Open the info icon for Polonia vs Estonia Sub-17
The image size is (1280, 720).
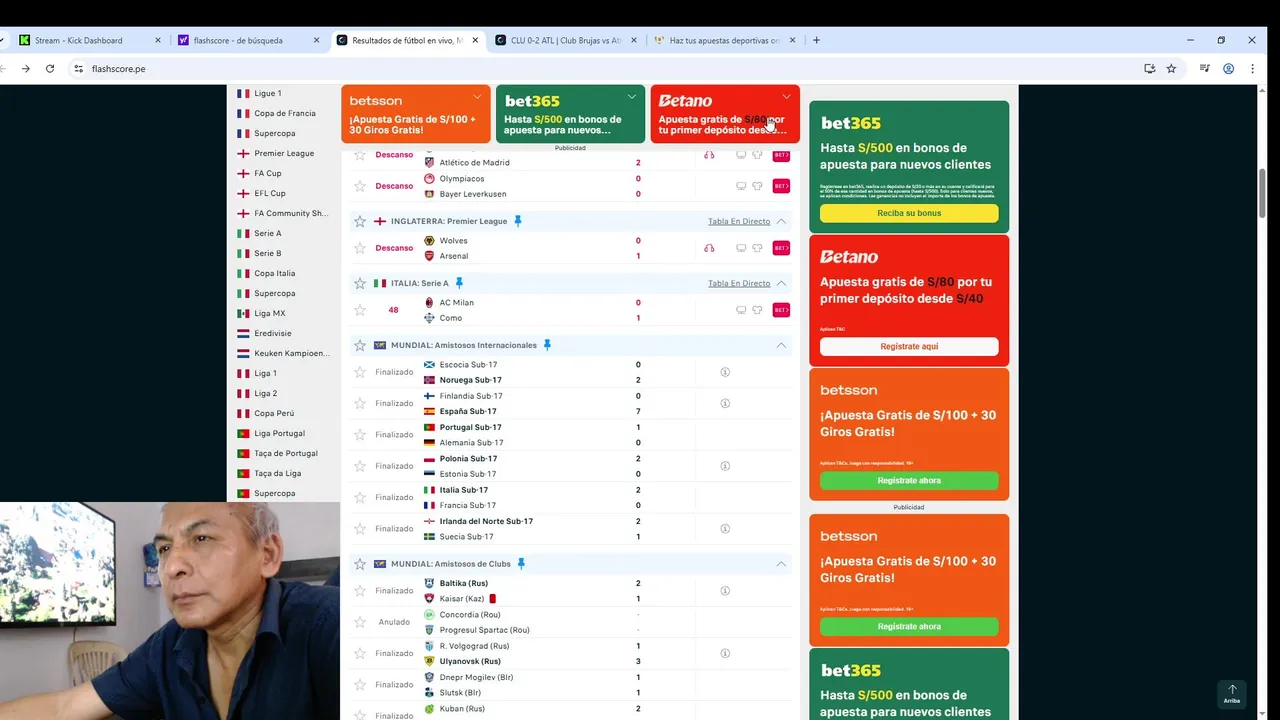(x=725, y=466)
